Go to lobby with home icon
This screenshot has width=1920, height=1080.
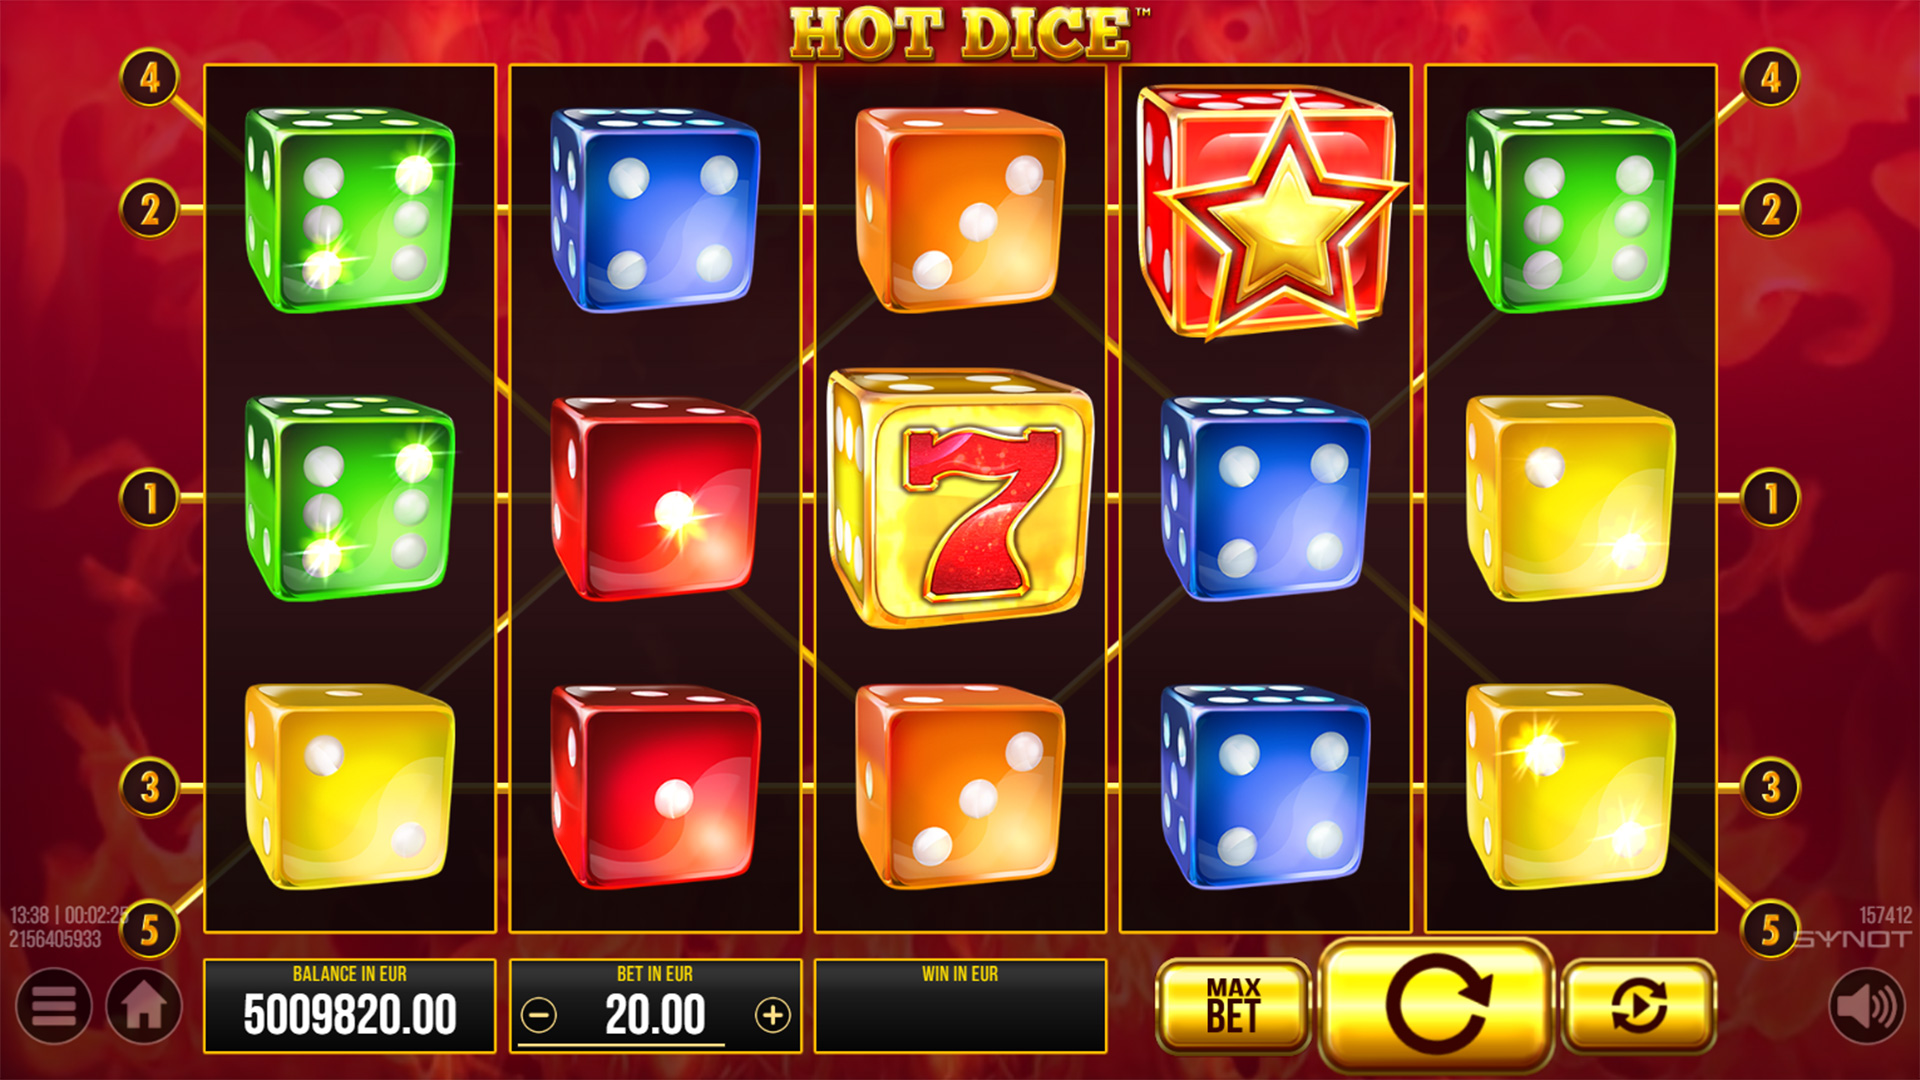144,1006
